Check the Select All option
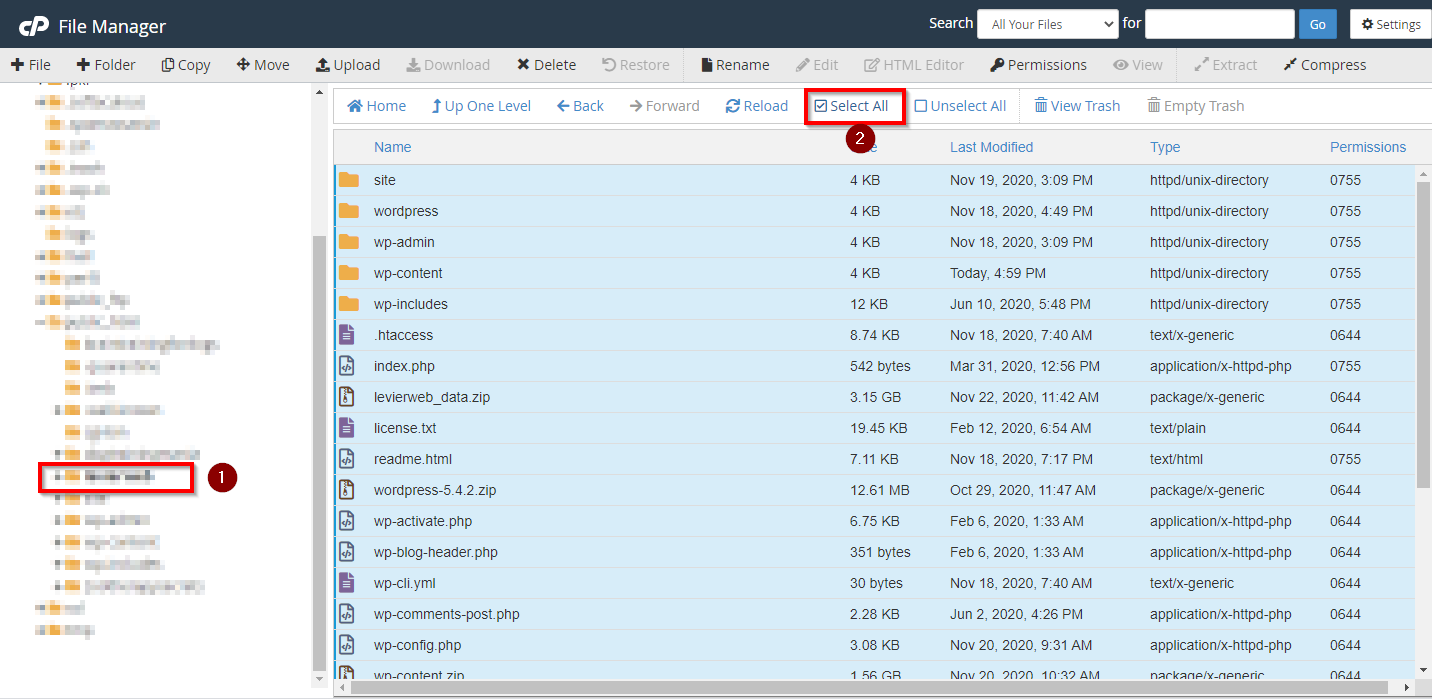This screenshot has height=700, width=1432. pyautogui.click(x=851, y=106)
